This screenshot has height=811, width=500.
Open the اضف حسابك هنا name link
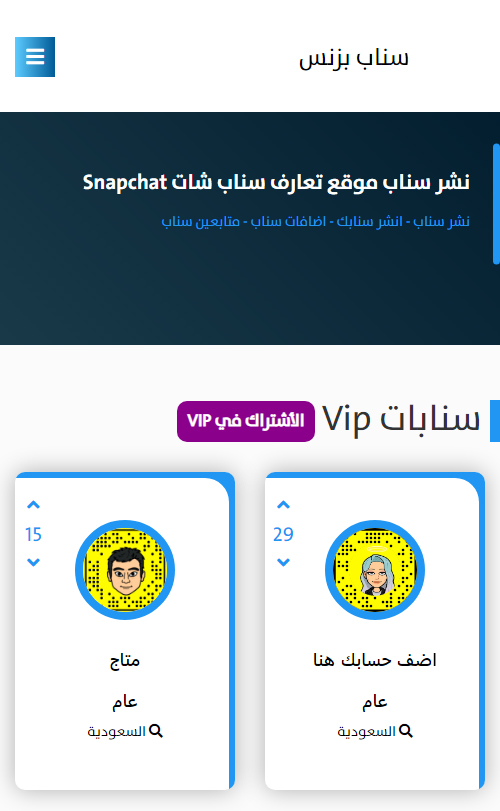tap(375, 660)
